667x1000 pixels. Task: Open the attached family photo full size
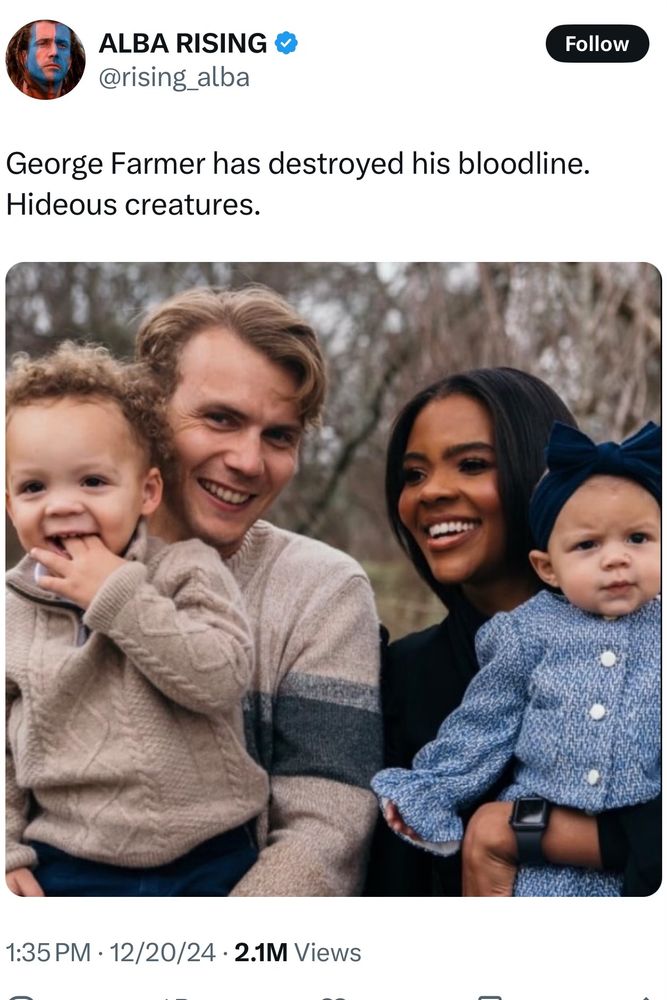click(x=334, y=579)
